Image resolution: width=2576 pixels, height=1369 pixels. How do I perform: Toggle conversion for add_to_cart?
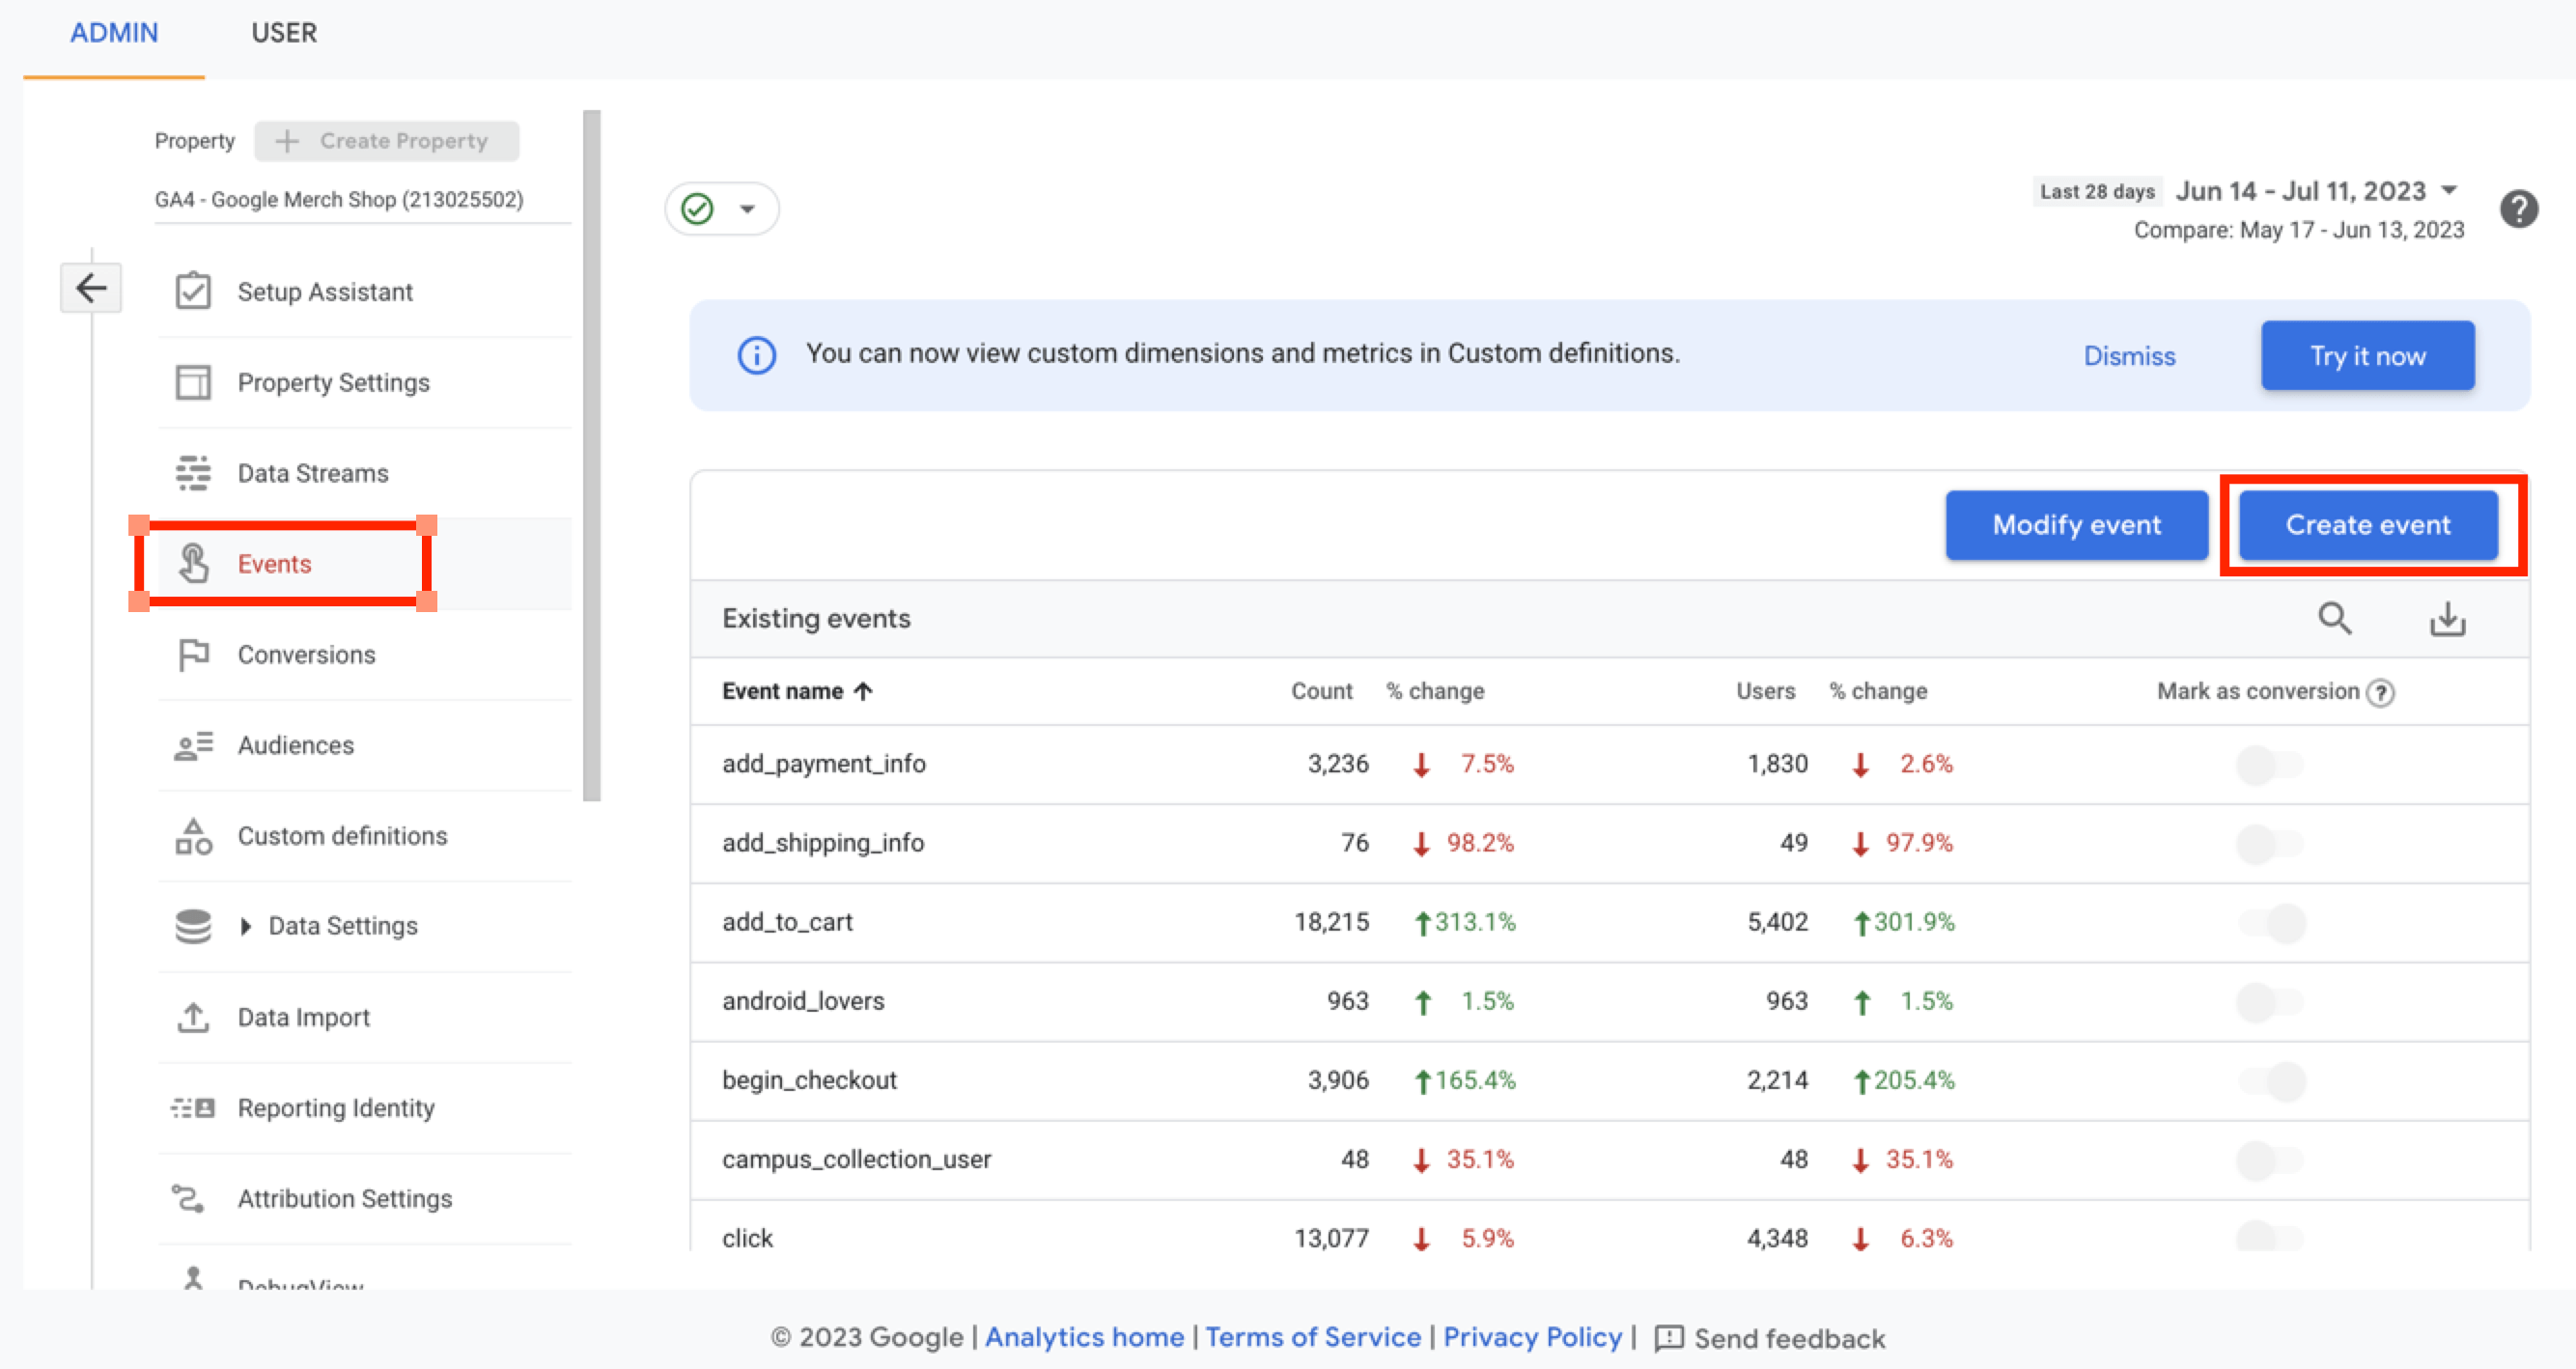click(2272, 923)
